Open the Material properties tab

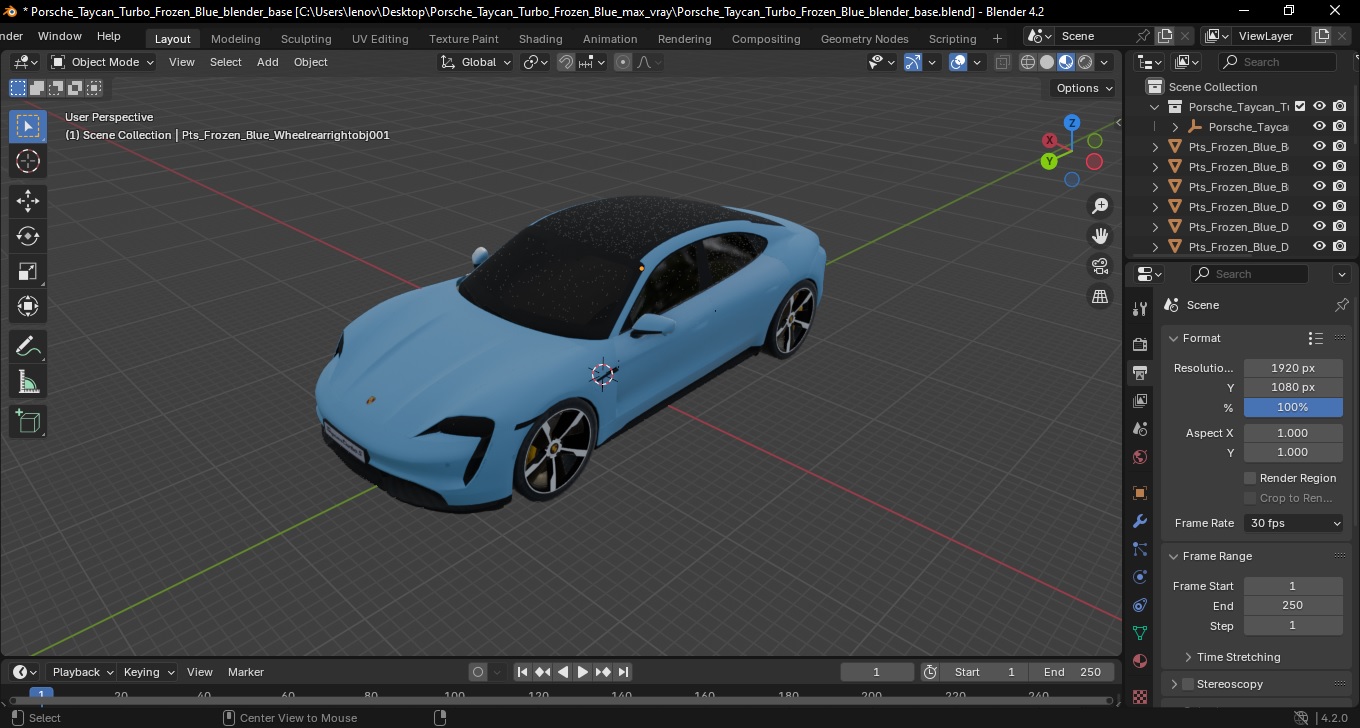click(x=1139, y=661)
